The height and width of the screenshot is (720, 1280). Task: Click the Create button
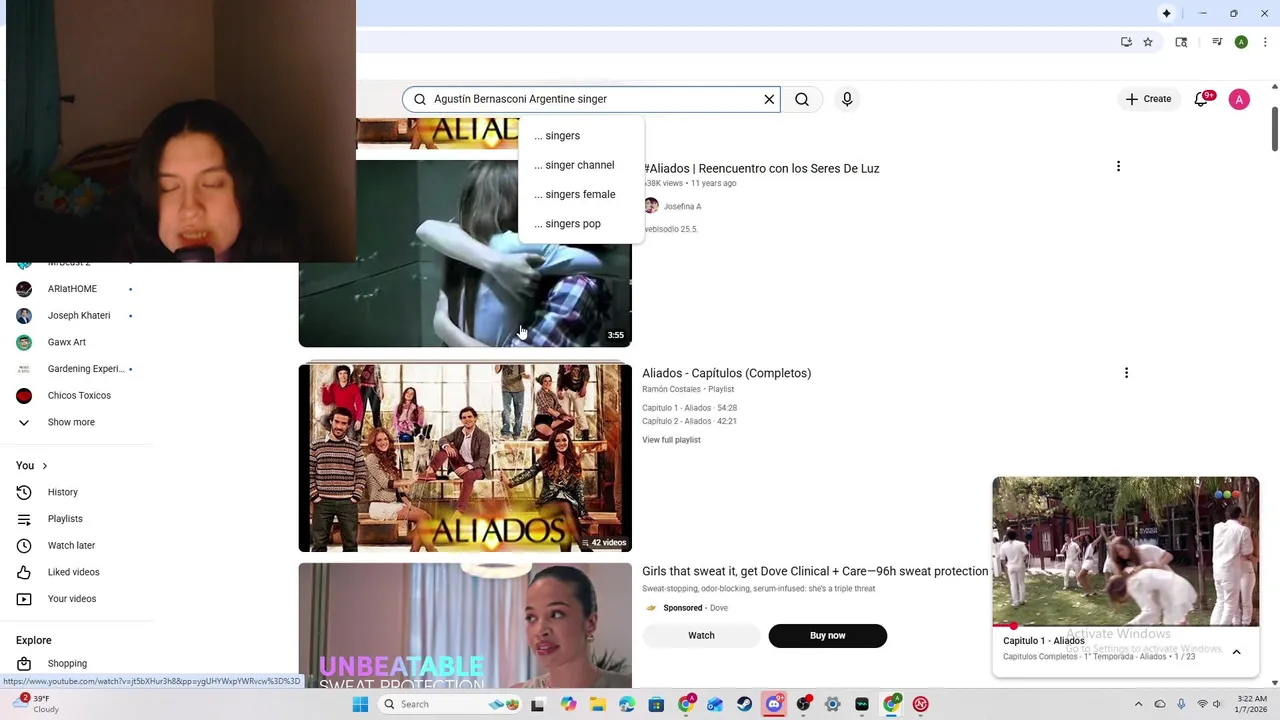pyautogui.click(x=1148, y=99)
